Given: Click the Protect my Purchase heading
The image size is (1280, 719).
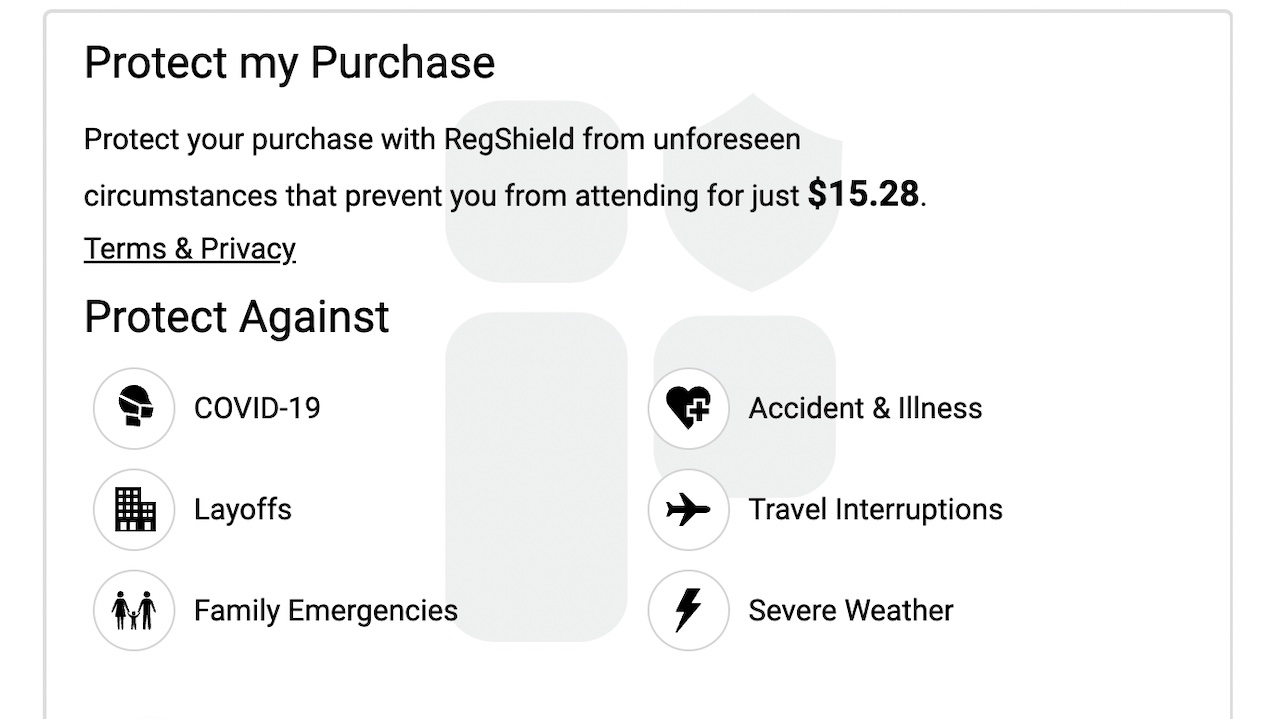Looking at the screenshot, I should pyautogui.click(x=290, y=63).
